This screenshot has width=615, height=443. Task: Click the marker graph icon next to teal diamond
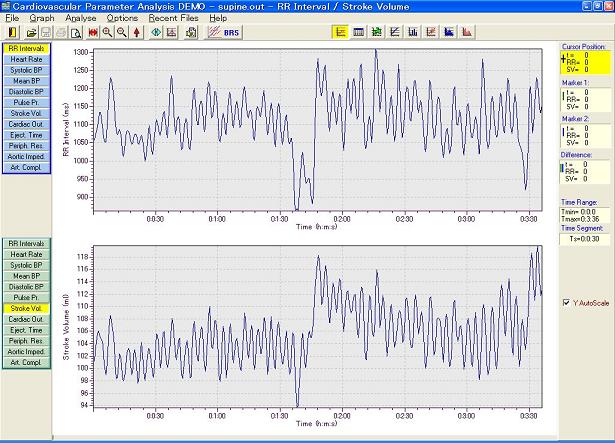(x=171, y=33)
